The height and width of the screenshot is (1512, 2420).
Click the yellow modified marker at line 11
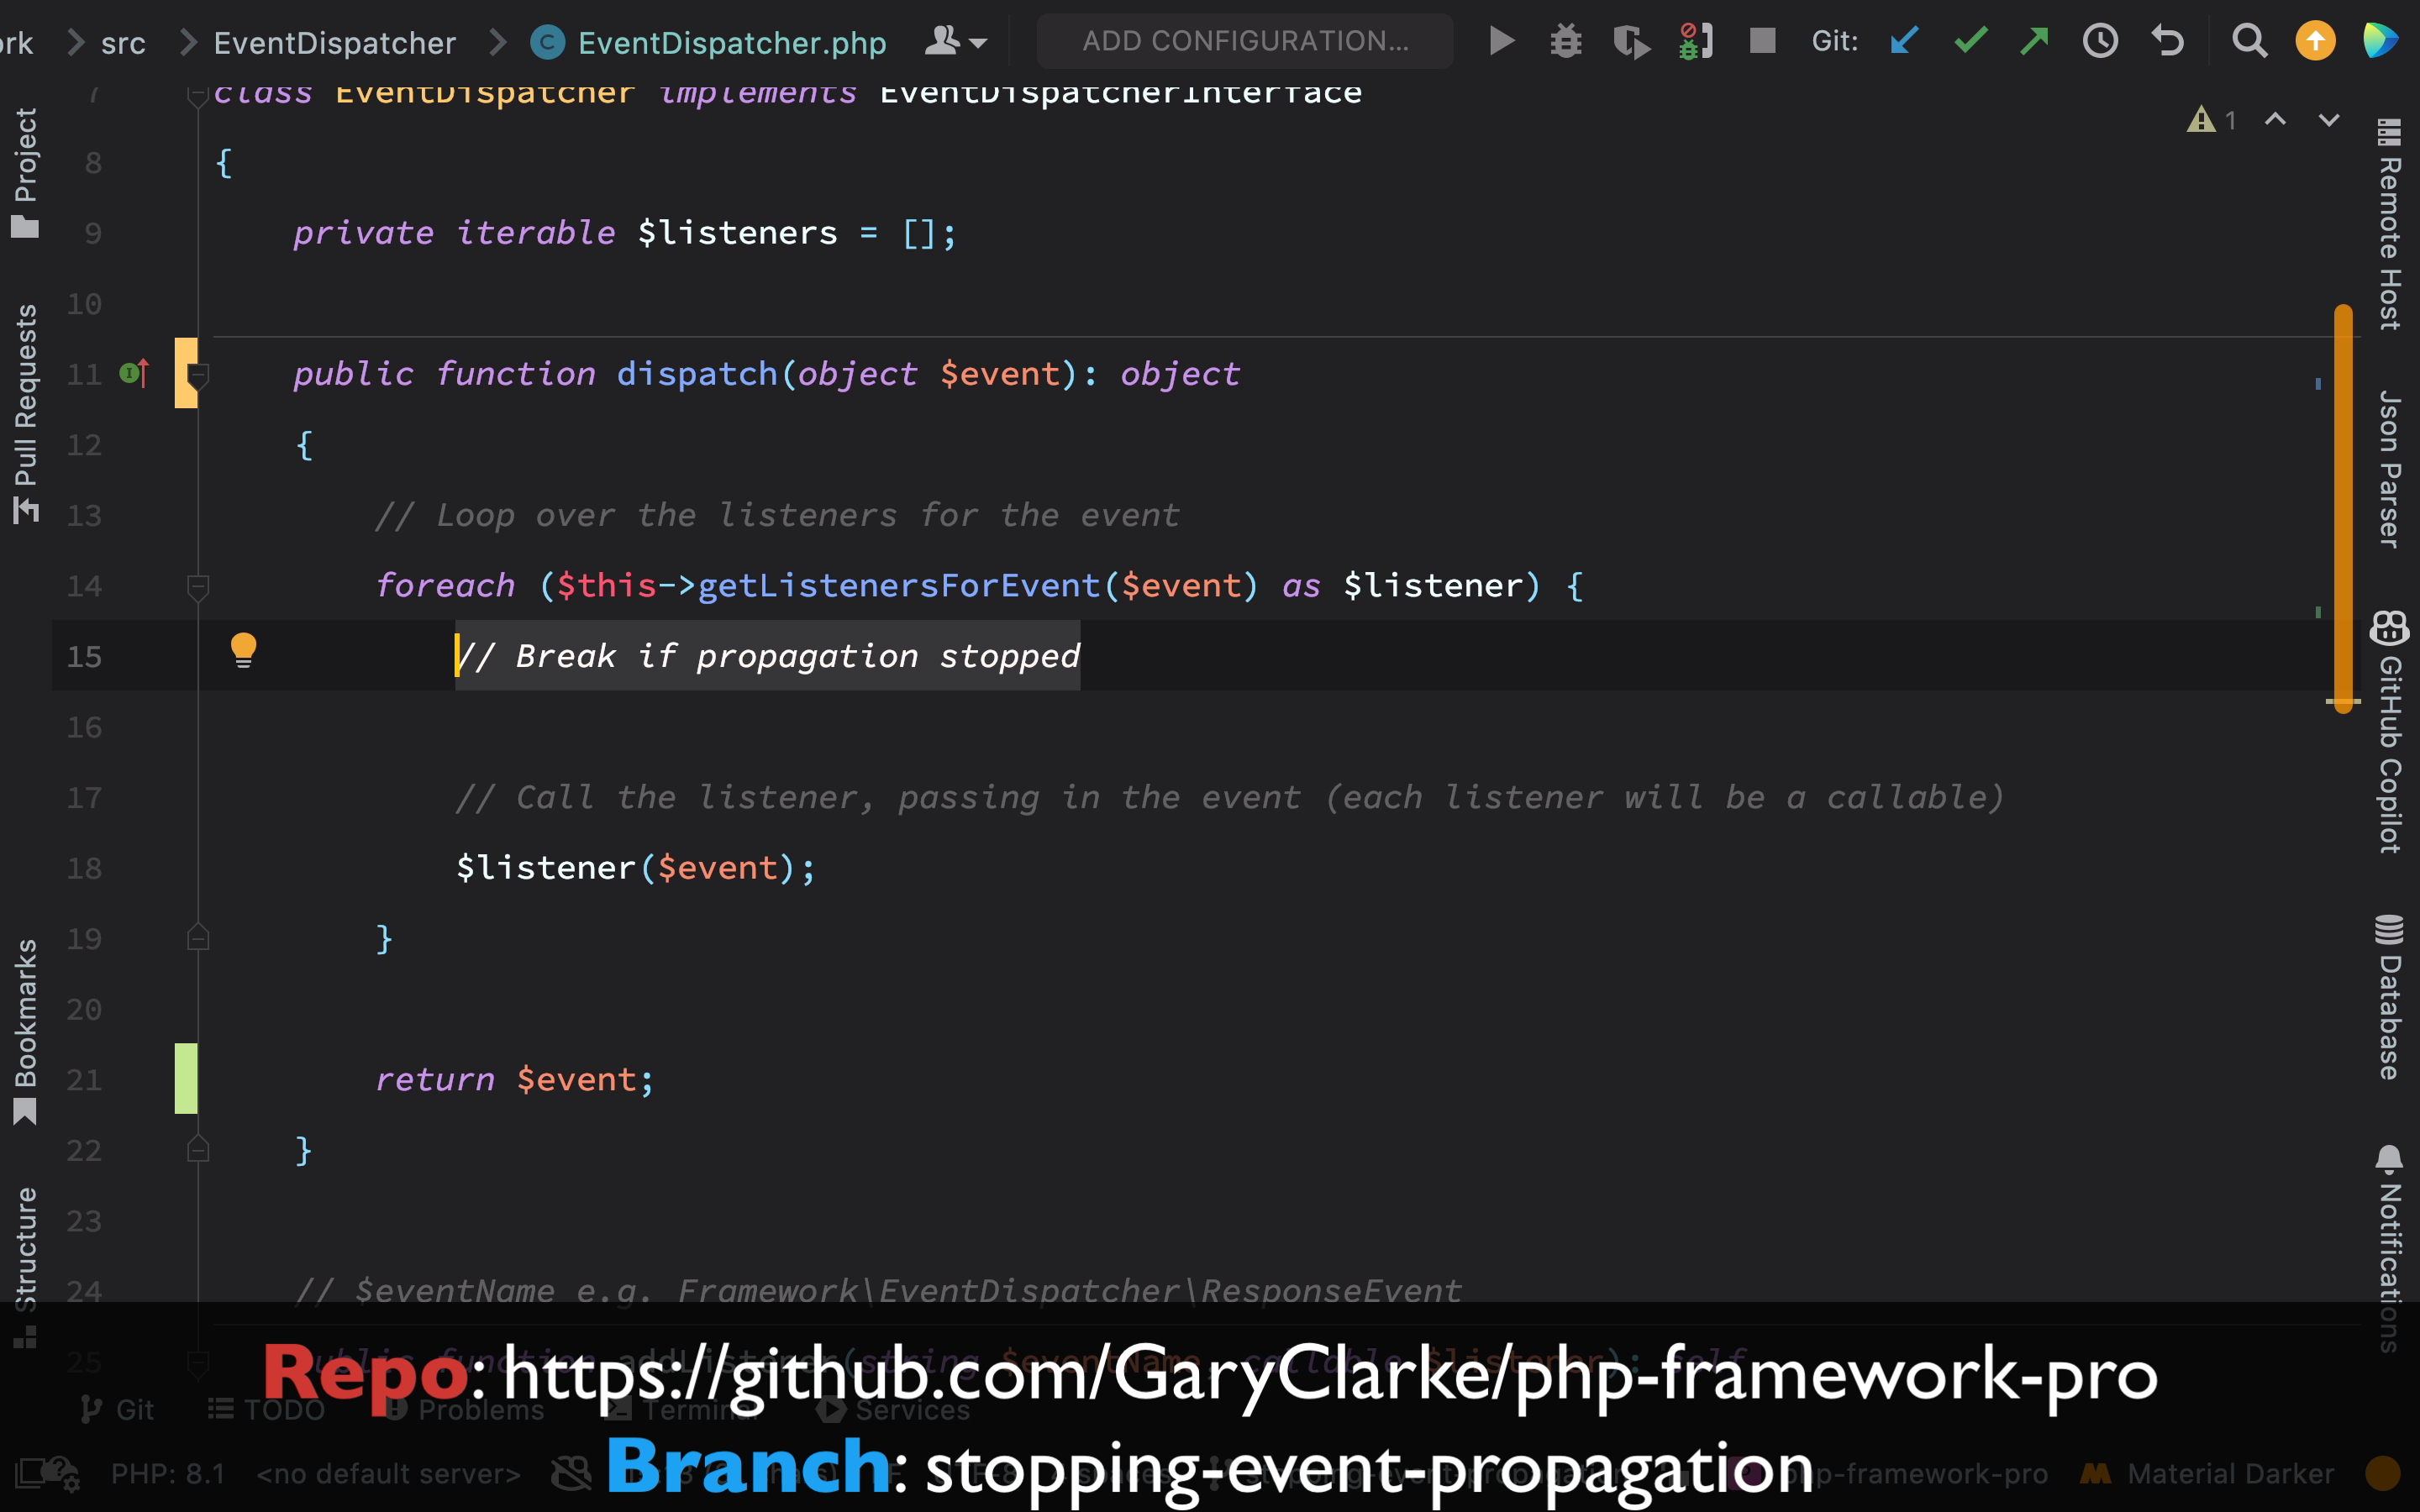(186, 373)
